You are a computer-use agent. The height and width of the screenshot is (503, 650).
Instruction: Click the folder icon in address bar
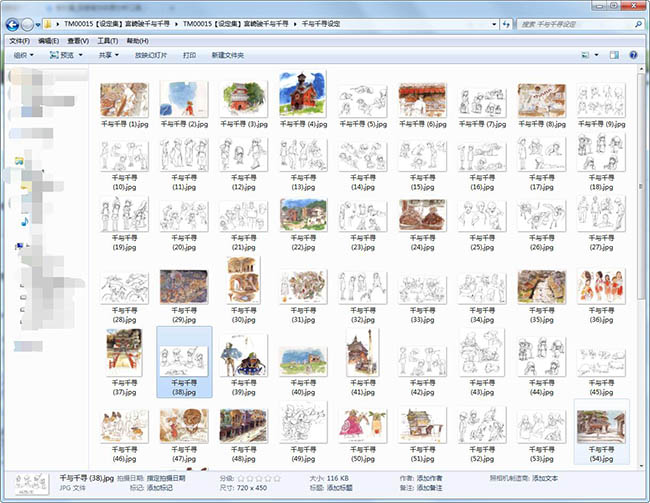tap(48, 24)
